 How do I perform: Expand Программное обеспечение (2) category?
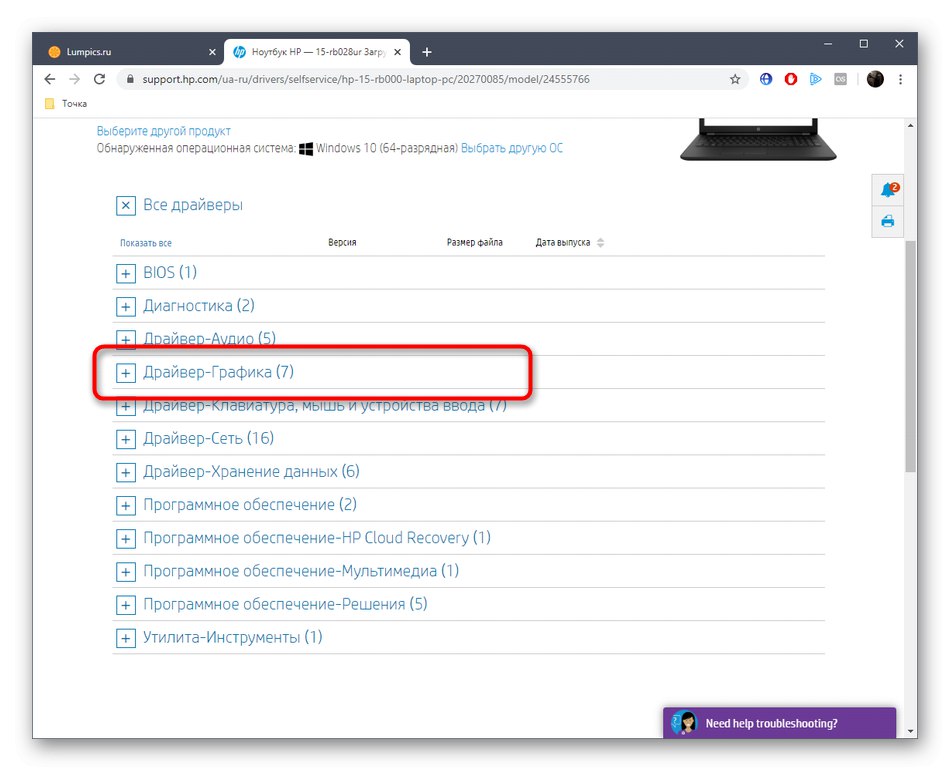coord(125,506)
